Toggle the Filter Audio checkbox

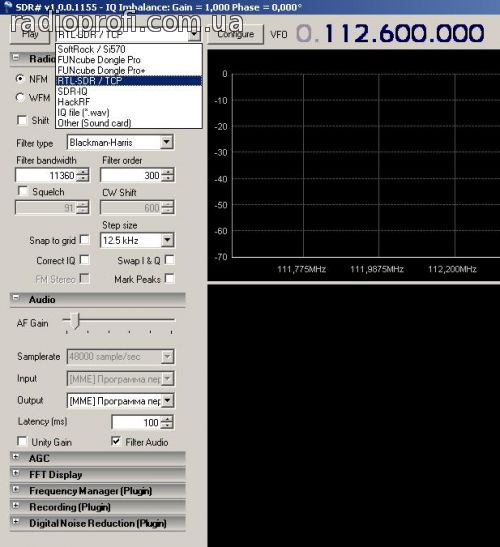pyautogui.click(x=116, y=441)
